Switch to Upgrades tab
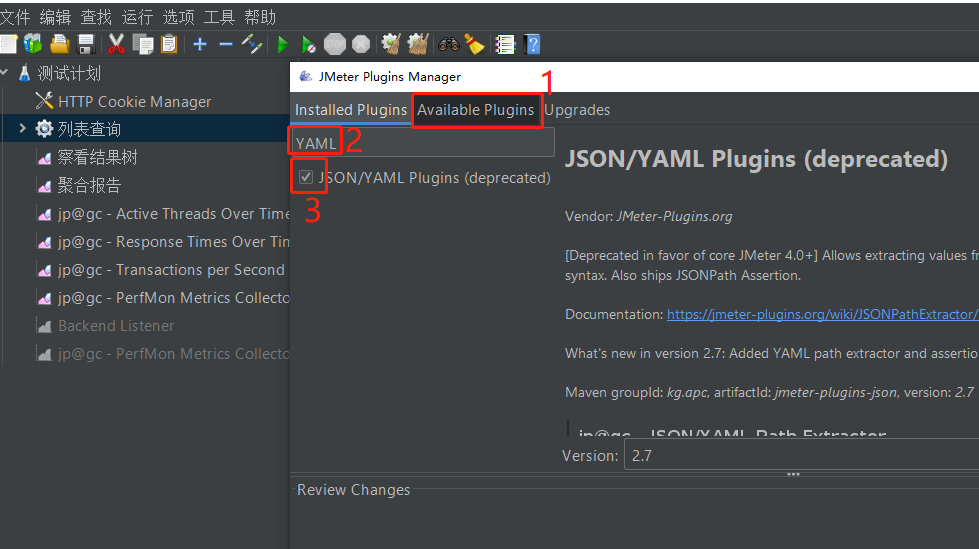 [x=577, y=110]
